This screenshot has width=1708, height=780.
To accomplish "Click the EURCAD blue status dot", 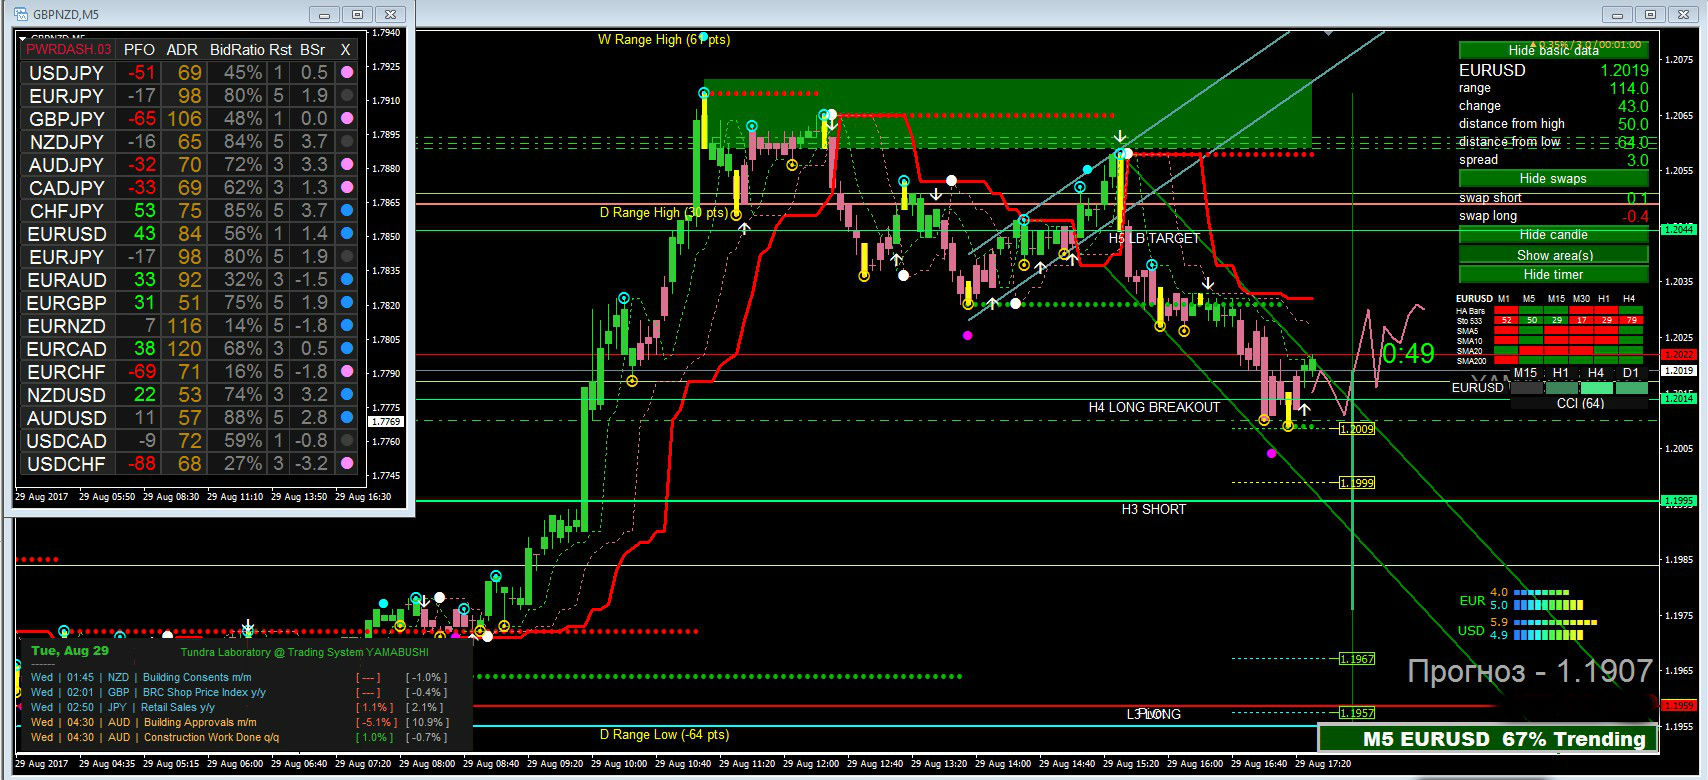I will (x=347, y=349).
